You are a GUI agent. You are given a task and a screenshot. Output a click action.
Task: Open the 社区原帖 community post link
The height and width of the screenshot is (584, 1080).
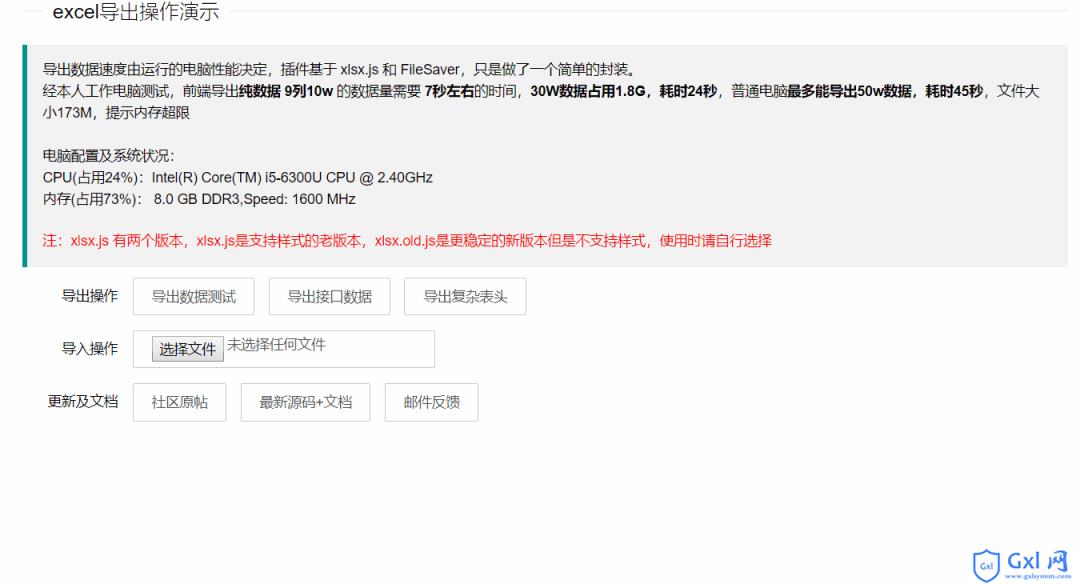coord(179,402)
